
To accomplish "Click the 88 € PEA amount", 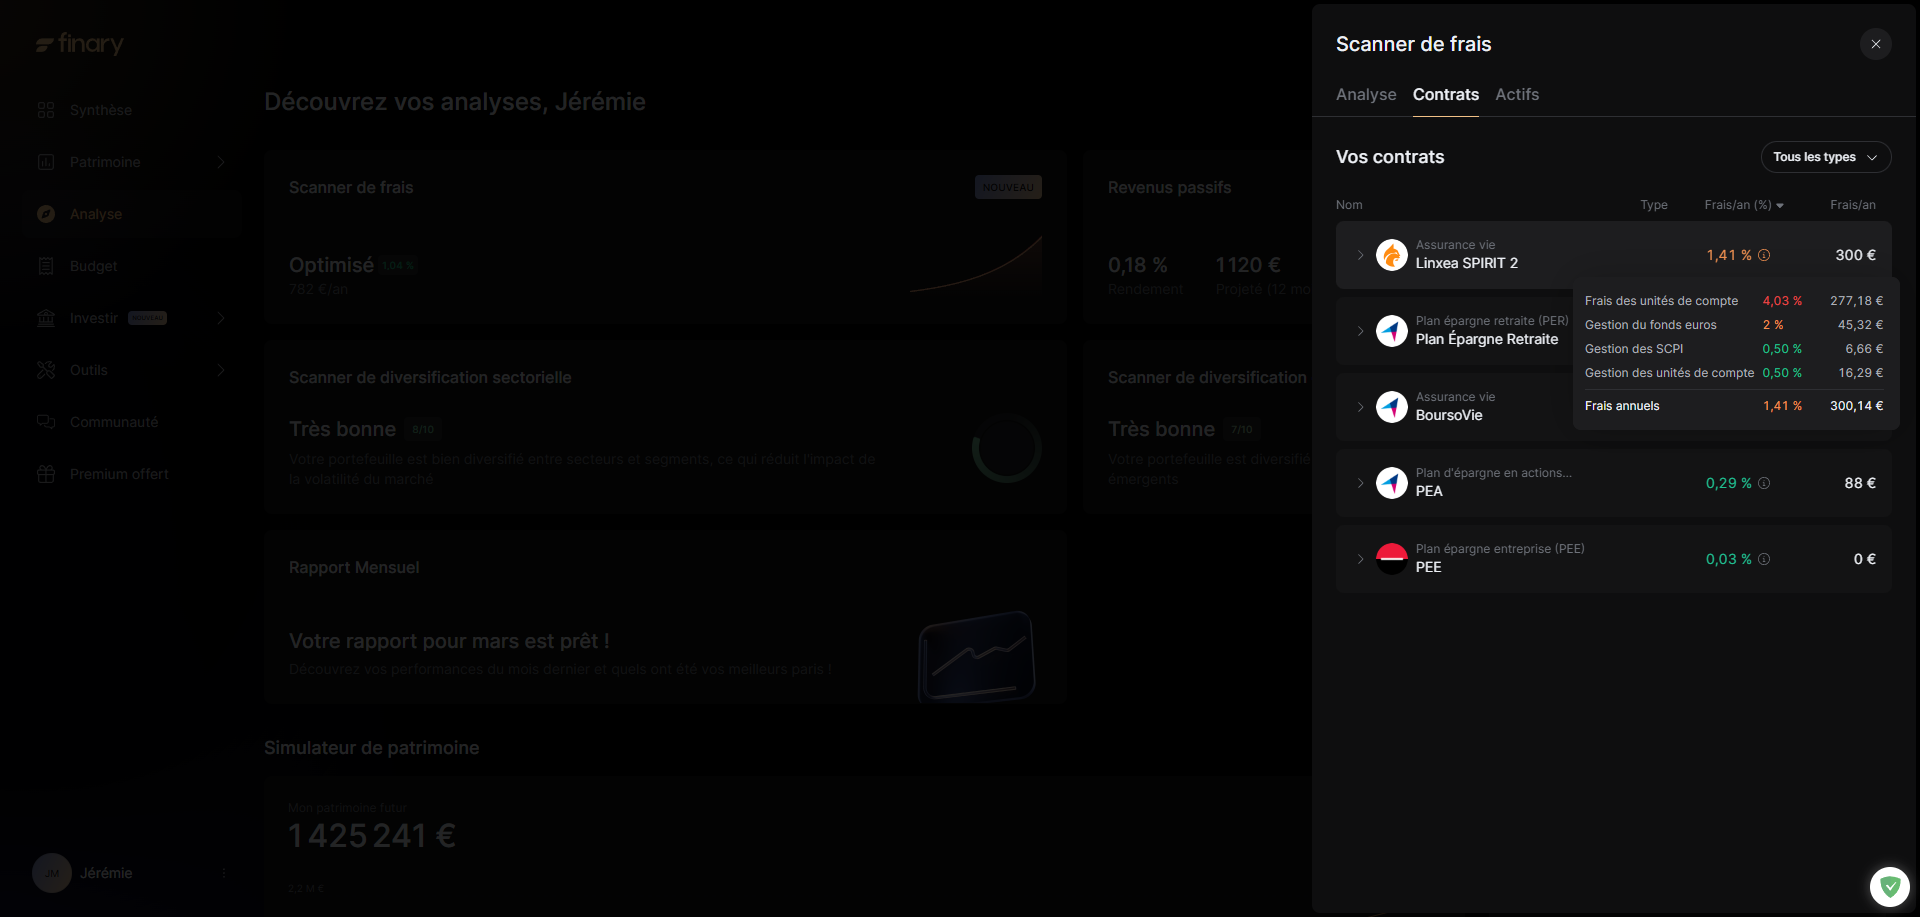I will coord(1860,483).
